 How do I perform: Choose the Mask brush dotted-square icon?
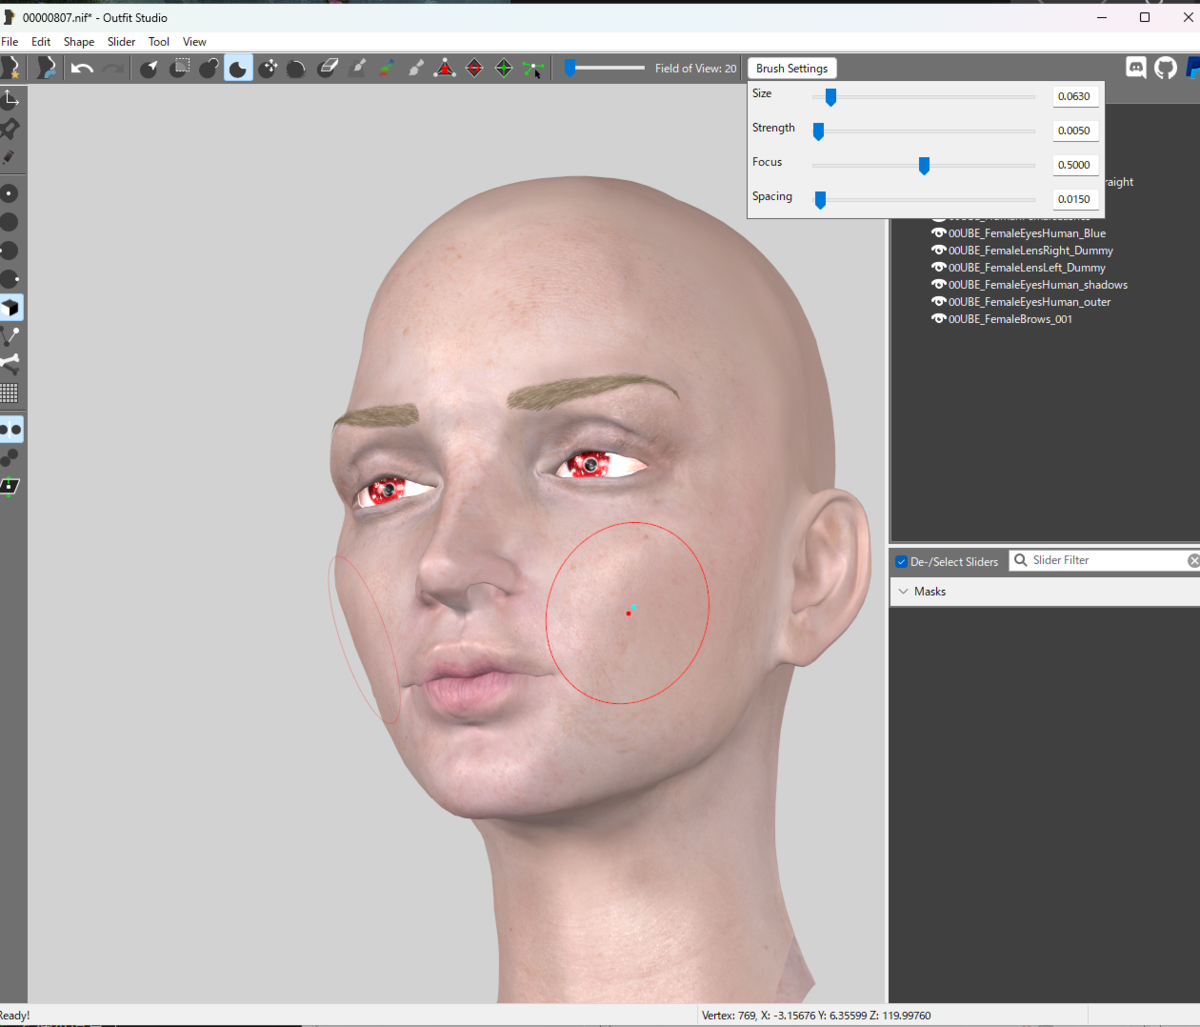point(179,68)
